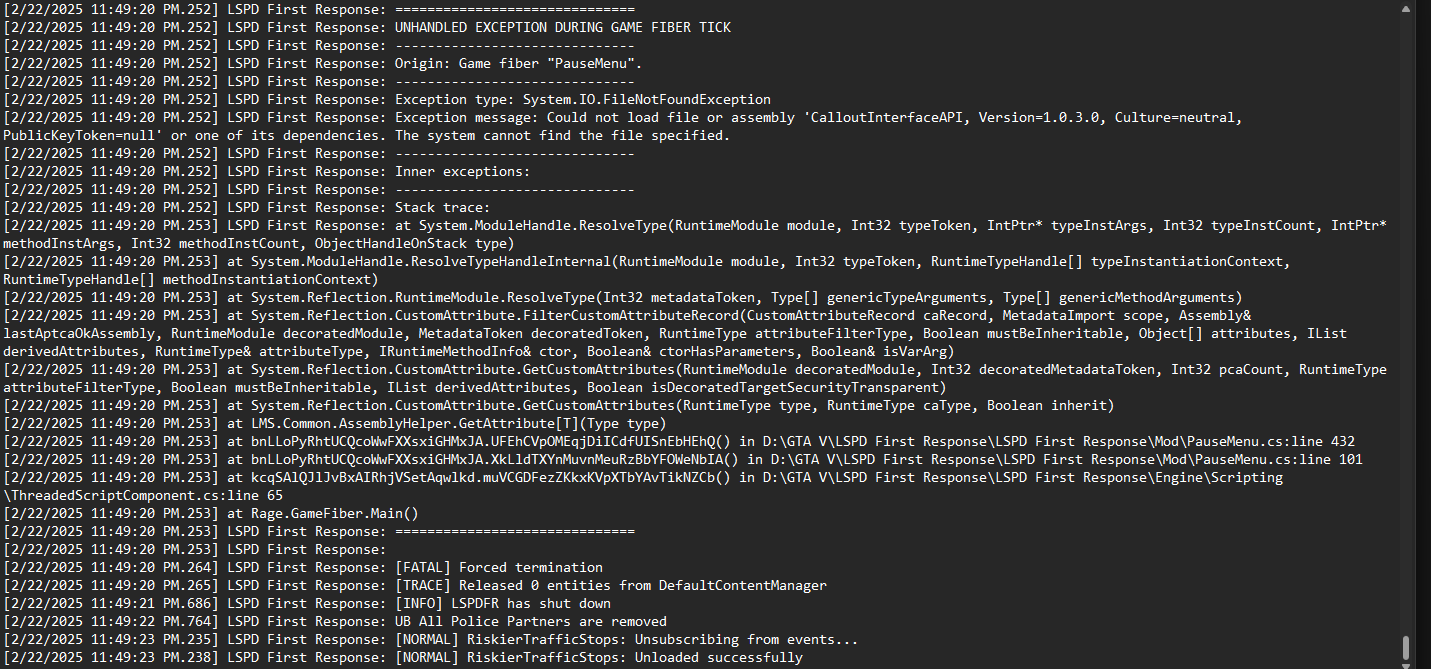The width and height of the screenshot is (1431, 669).
Task: Click the 'RiskierTrafficStops: Unloaded successfully' line
Action: pos(598,657)
